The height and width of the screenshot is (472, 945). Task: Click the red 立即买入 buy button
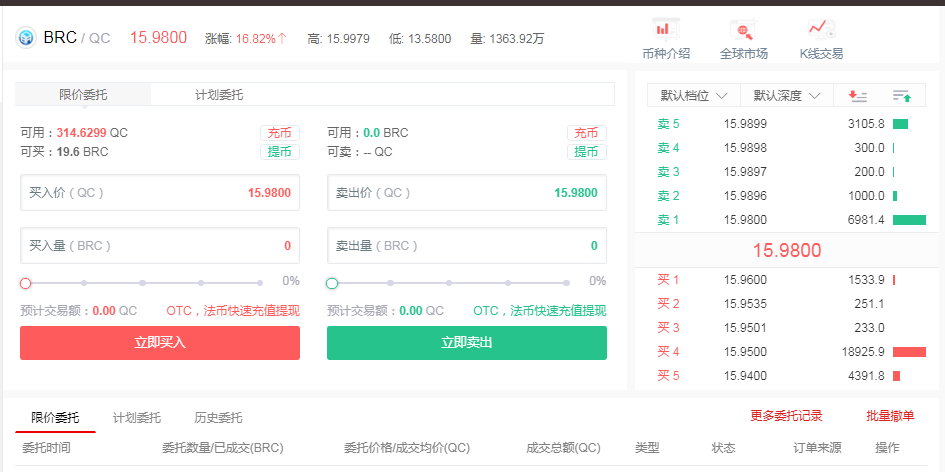pos(160,342)
